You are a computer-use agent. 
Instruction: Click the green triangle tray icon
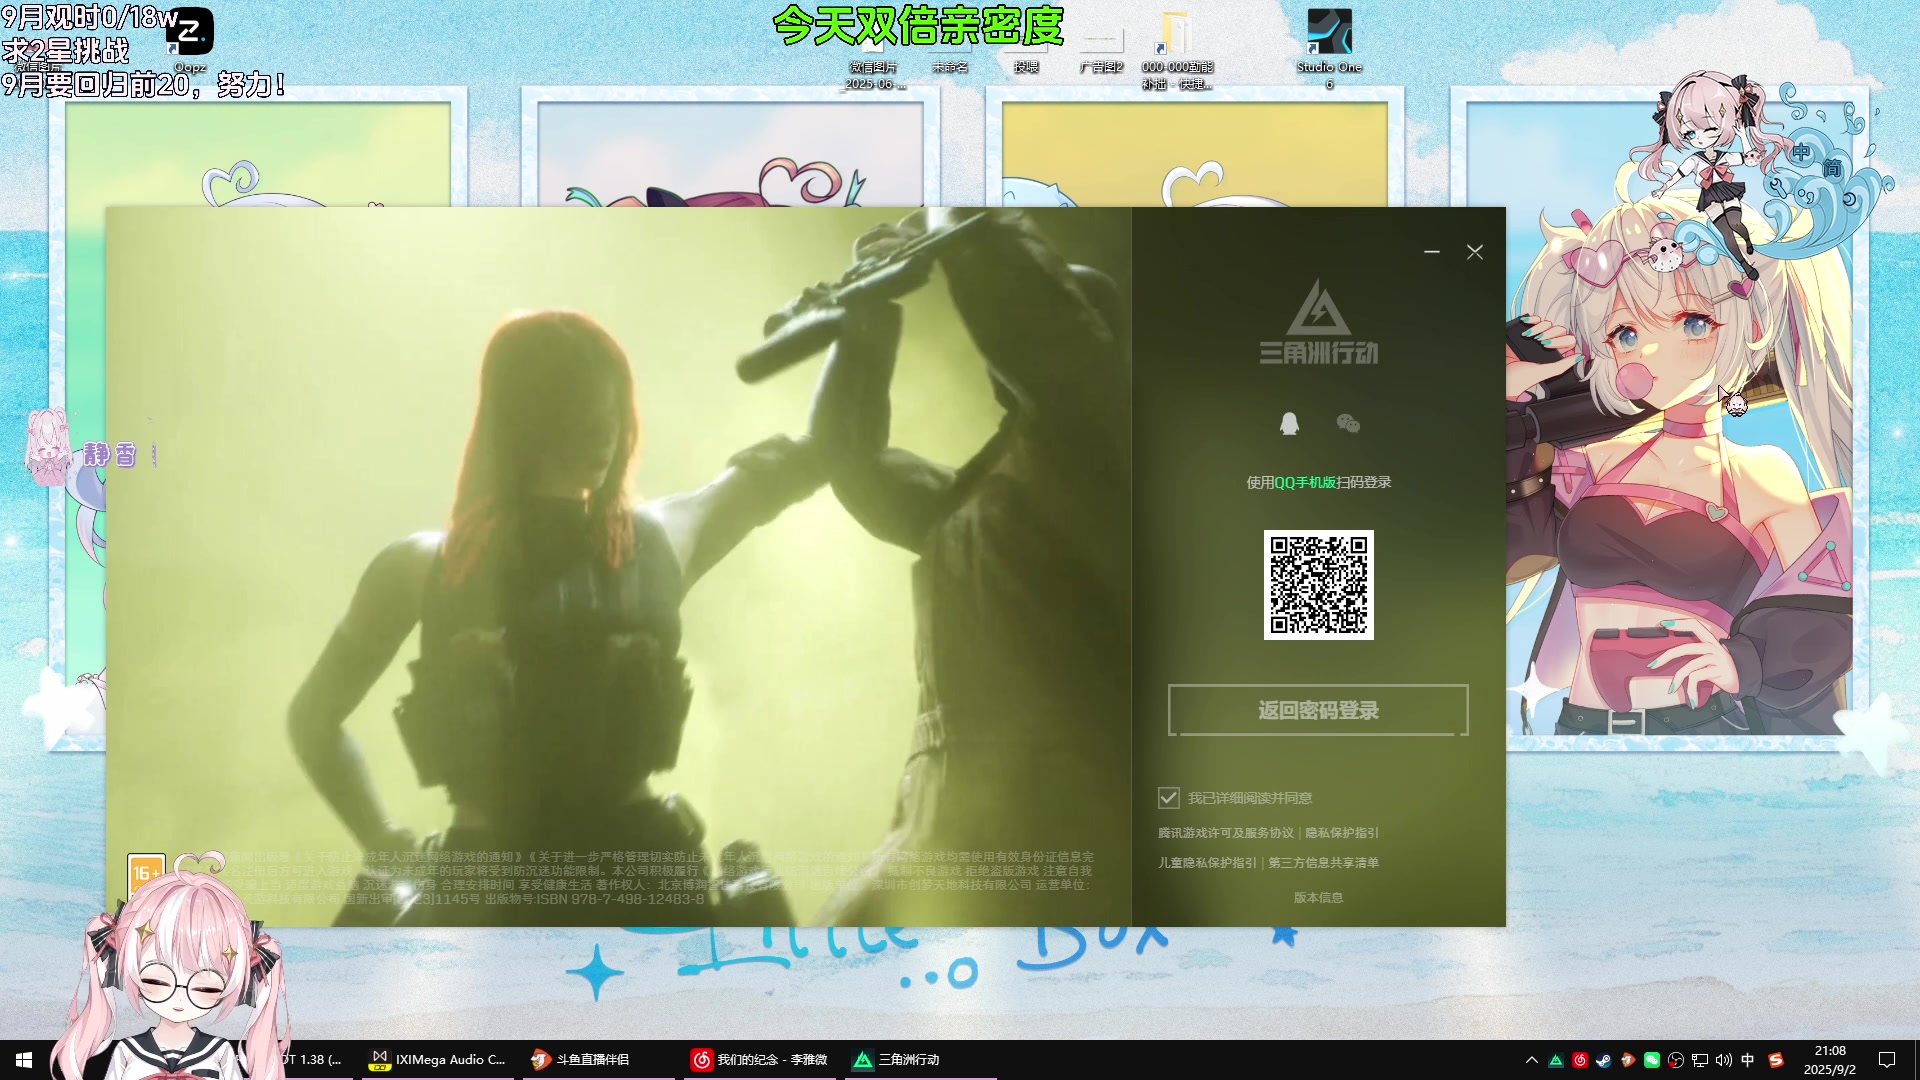coord(1556,1060)
